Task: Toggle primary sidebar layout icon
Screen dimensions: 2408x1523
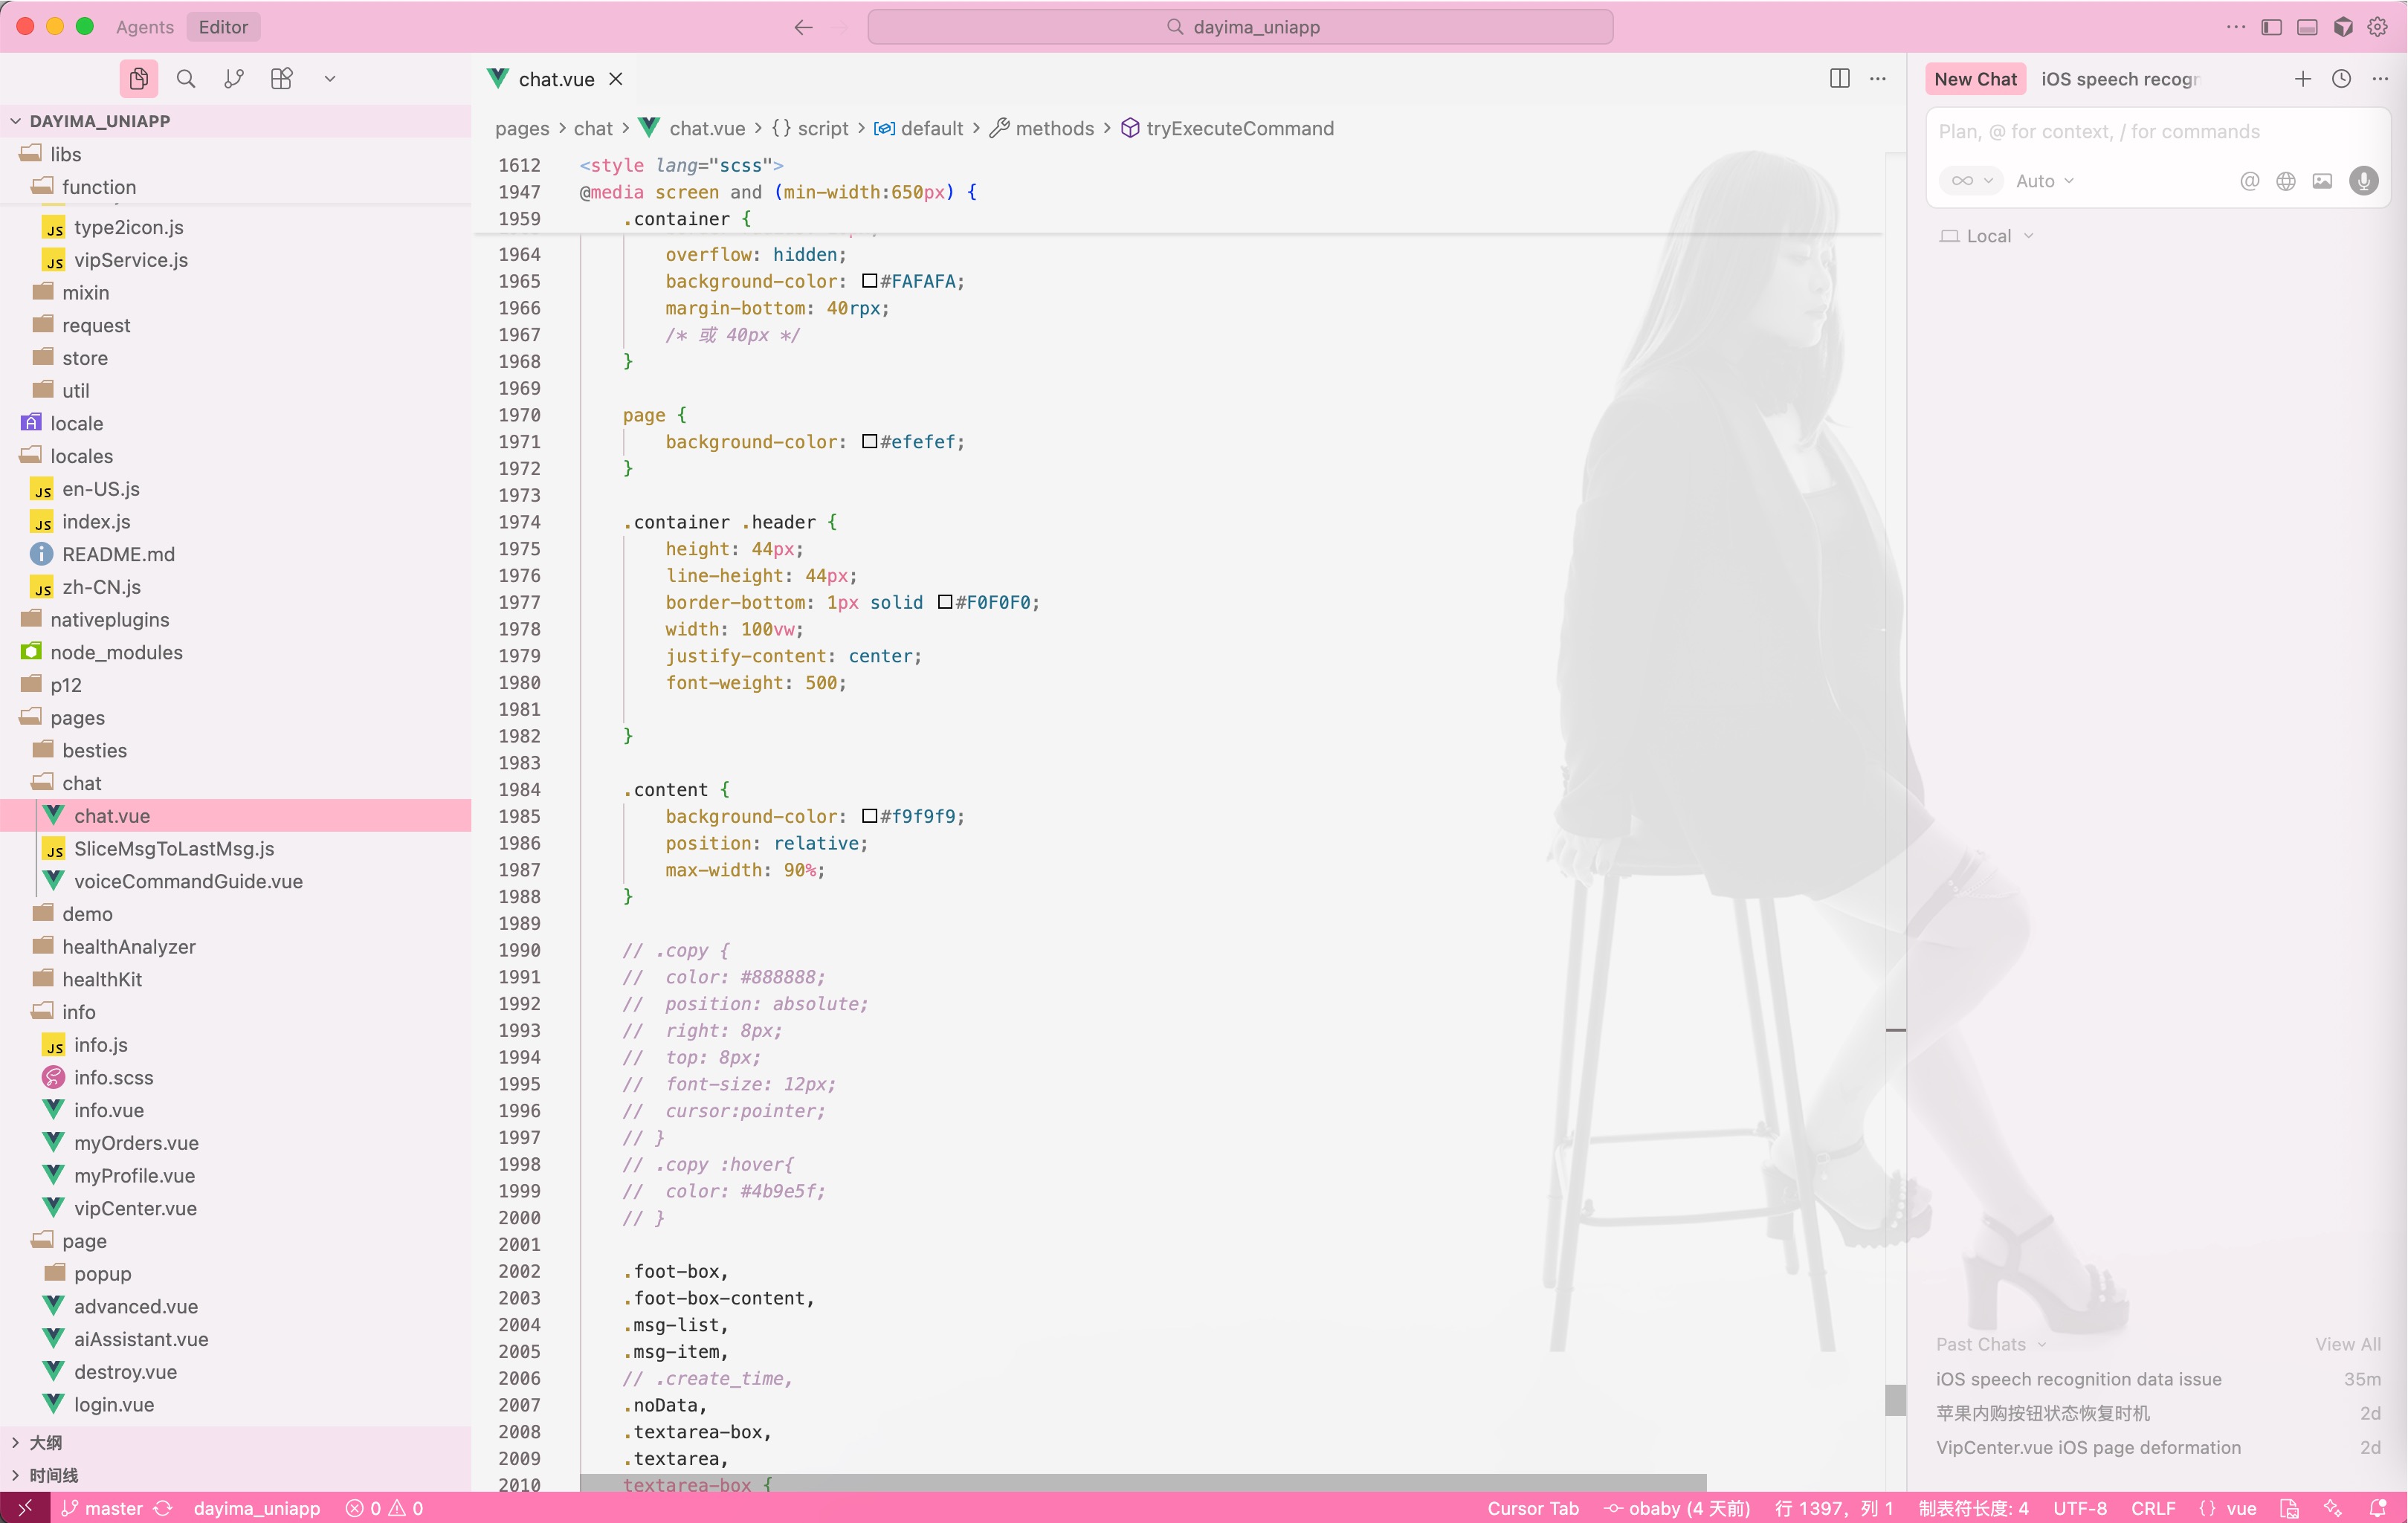Action: coord(2271,27)
